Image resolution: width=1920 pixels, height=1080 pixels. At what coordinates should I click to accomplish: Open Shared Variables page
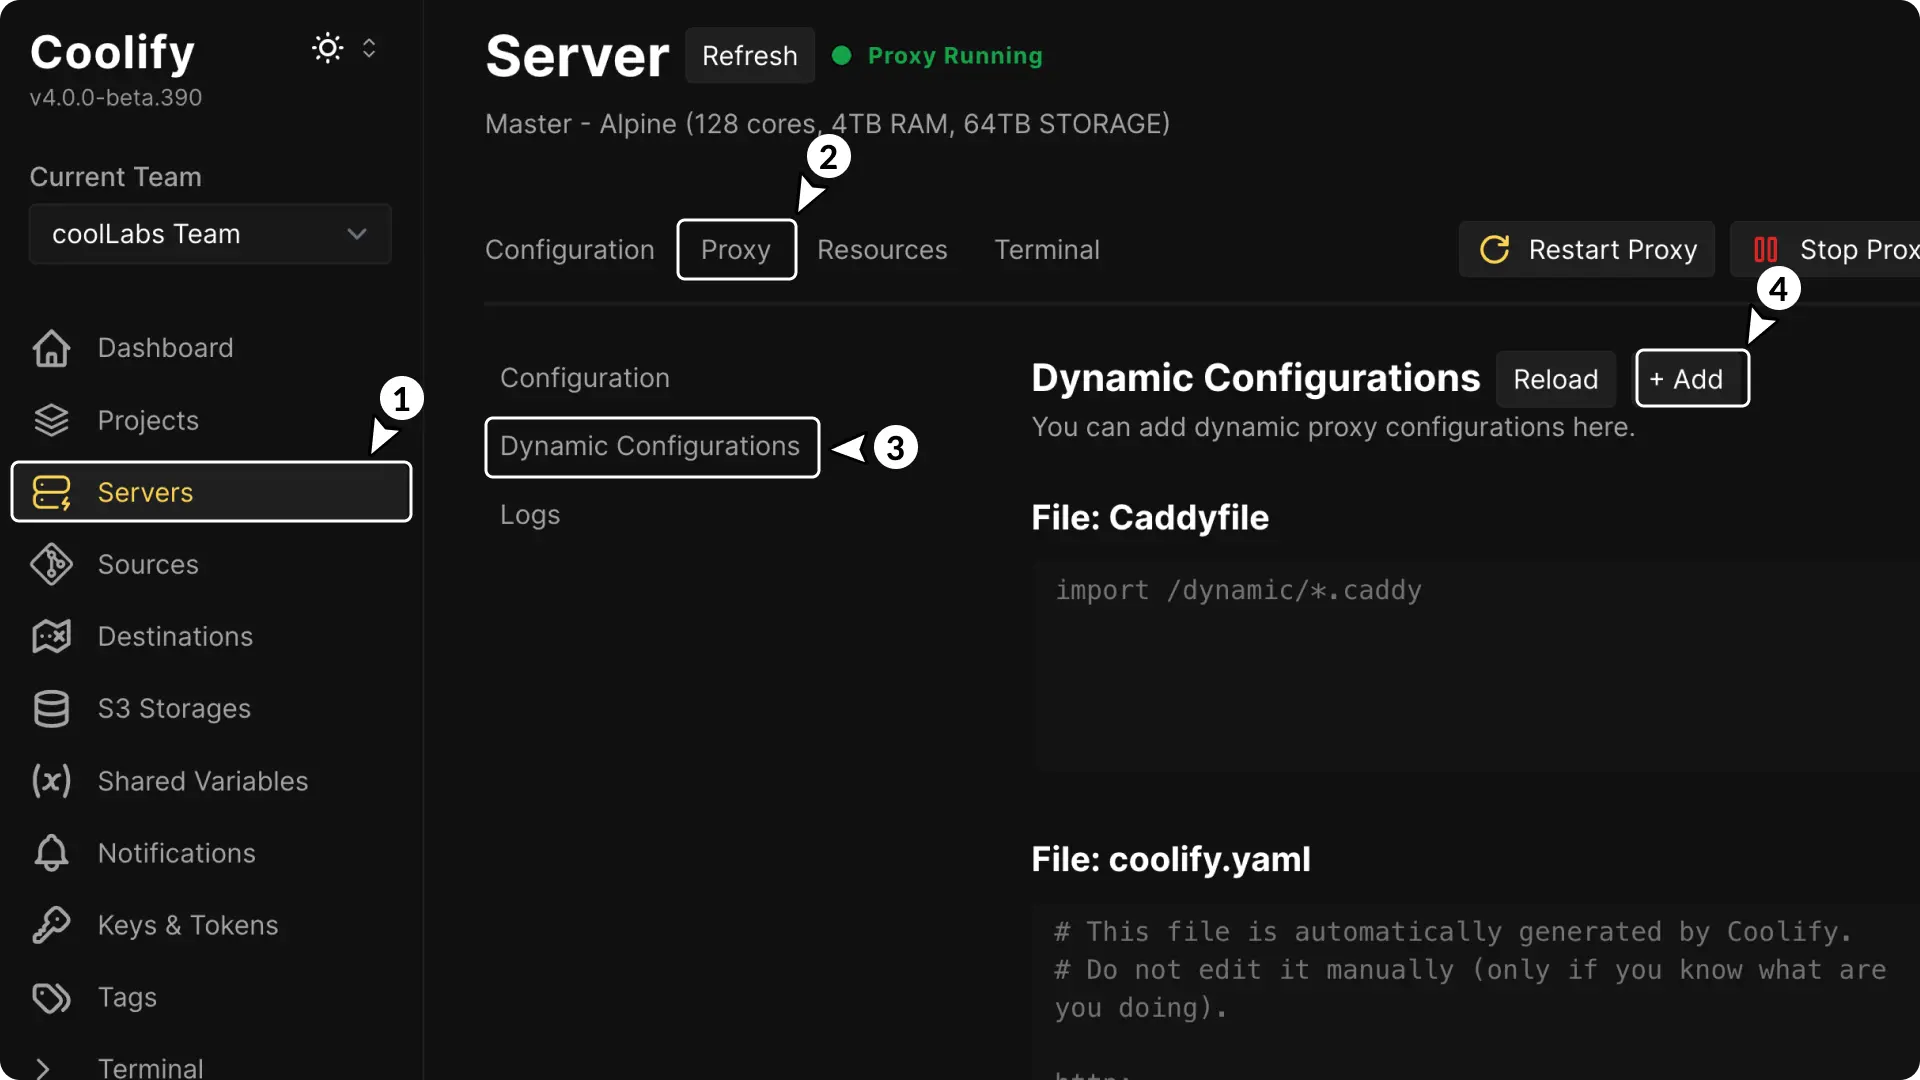203,781
